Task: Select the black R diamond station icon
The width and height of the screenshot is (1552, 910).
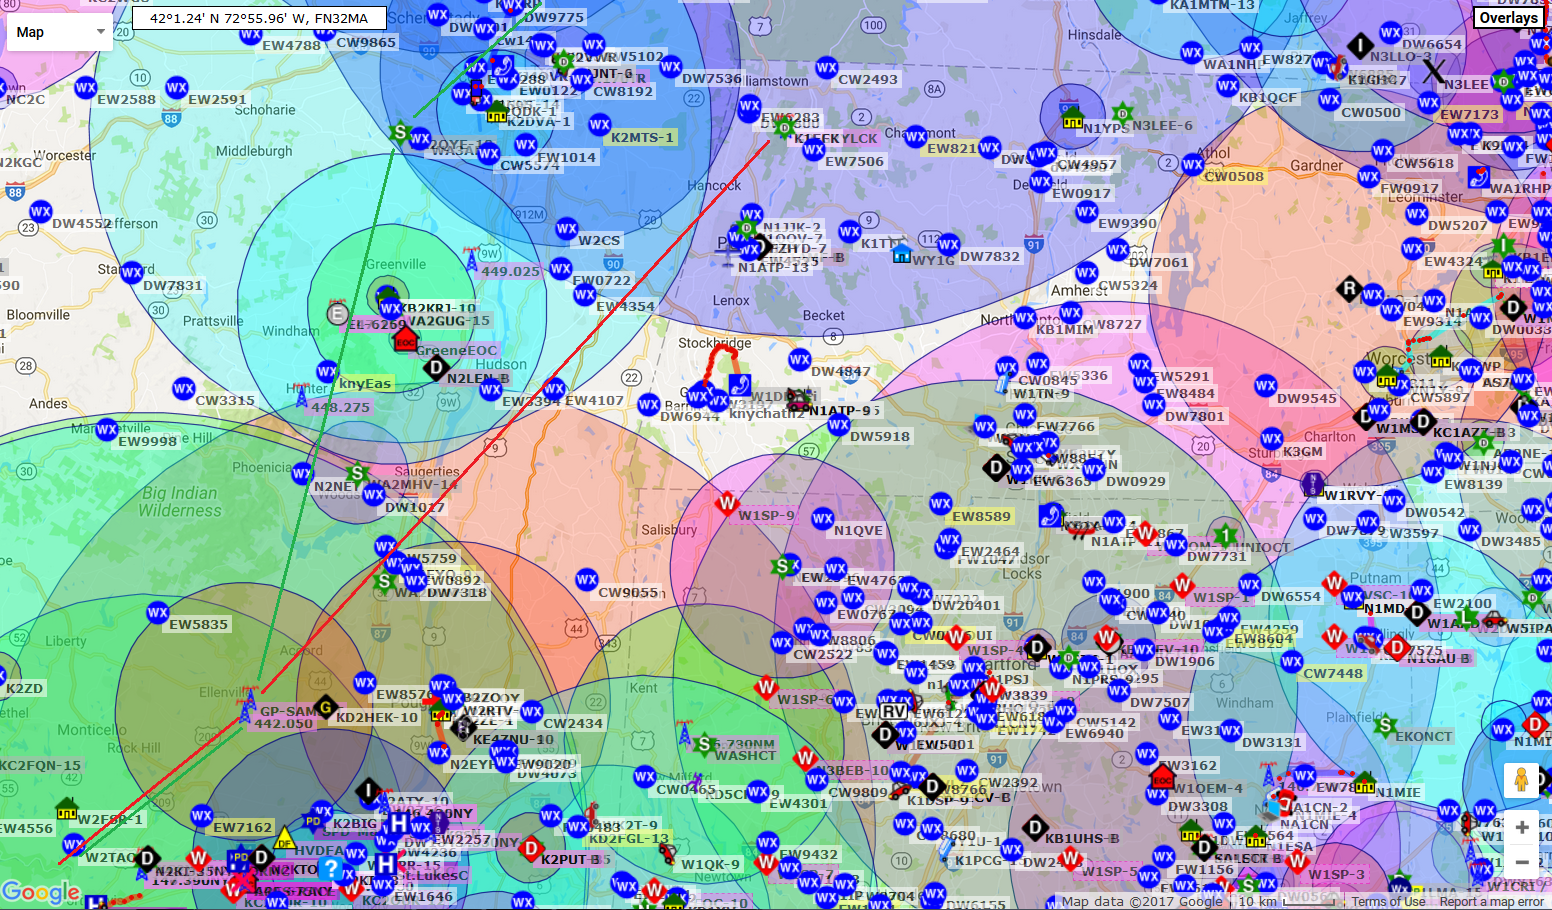Action: tap(1349, 289)
